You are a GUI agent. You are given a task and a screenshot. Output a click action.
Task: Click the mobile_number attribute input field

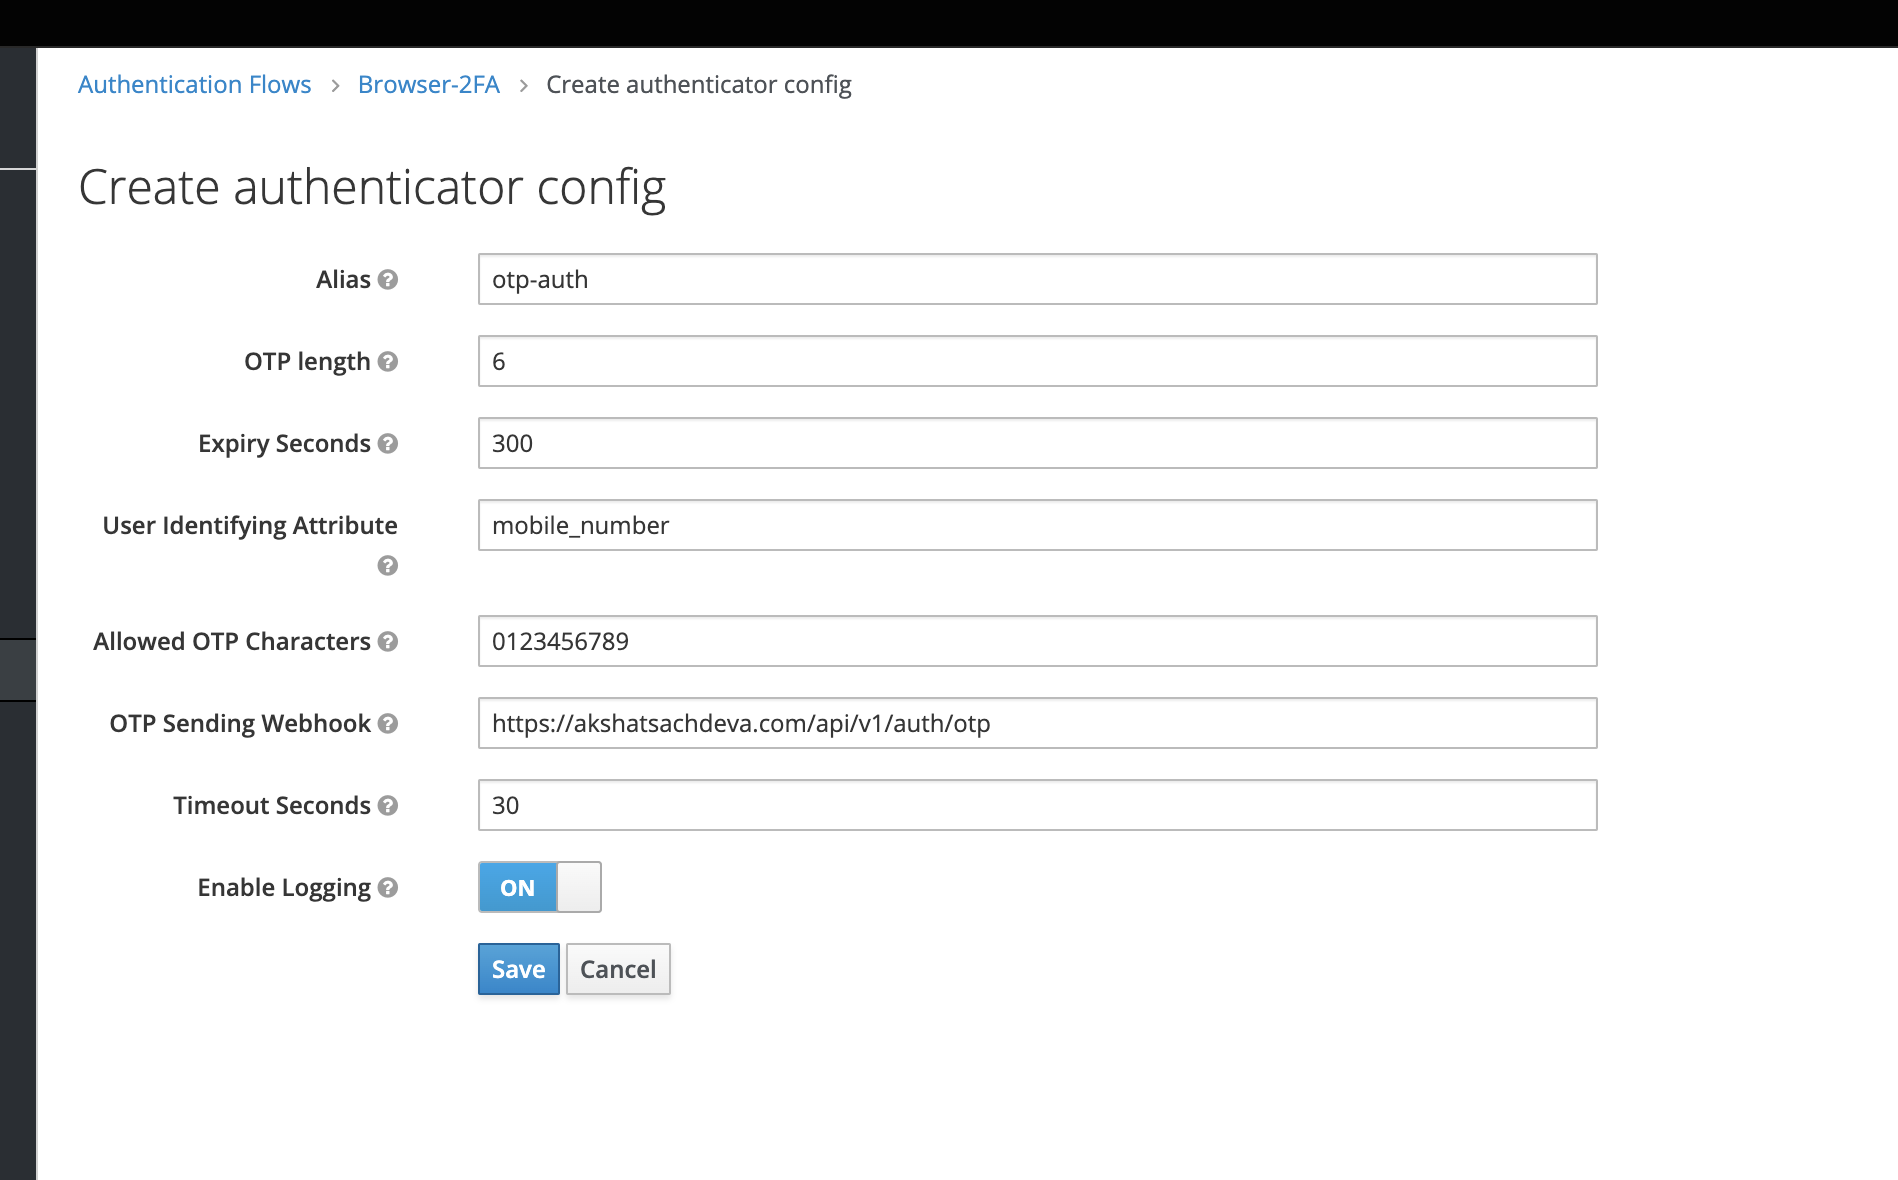coord(1037,525)
